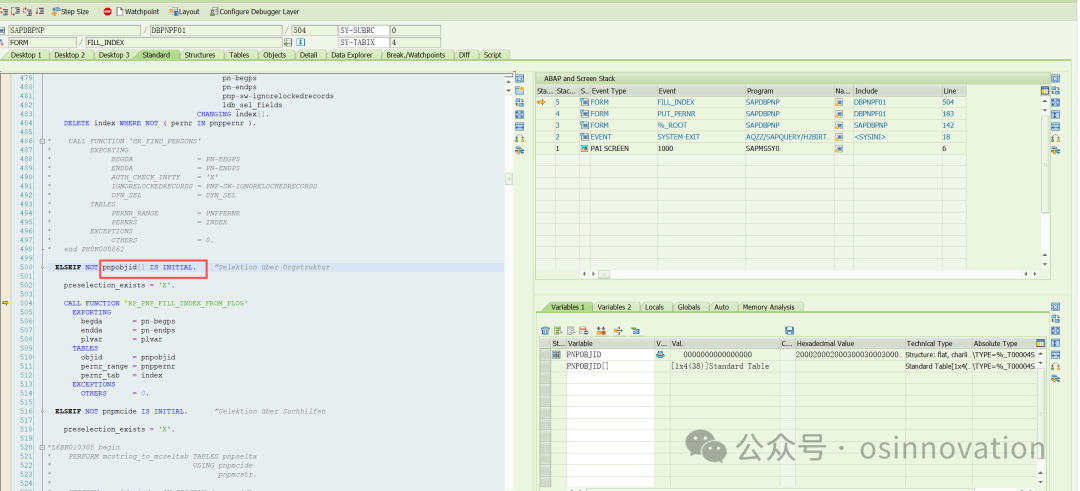Click the PNPOBJID[] variable name cell
The height and width of the screenshot is (491, 1080).
(610, 366)
